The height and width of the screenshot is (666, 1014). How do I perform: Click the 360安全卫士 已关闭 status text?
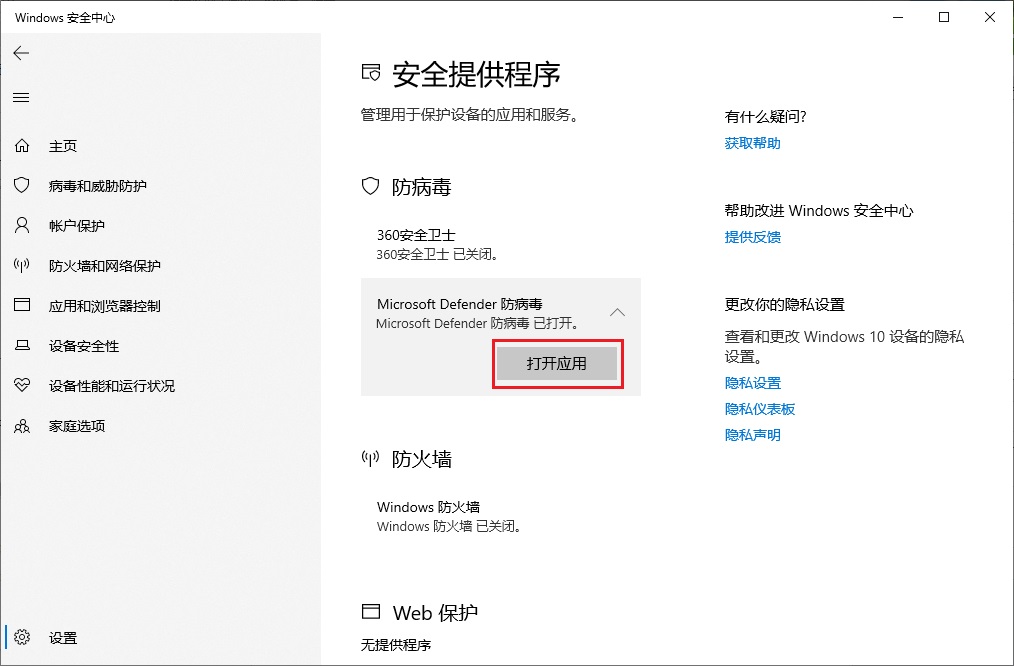coord(437,254)
